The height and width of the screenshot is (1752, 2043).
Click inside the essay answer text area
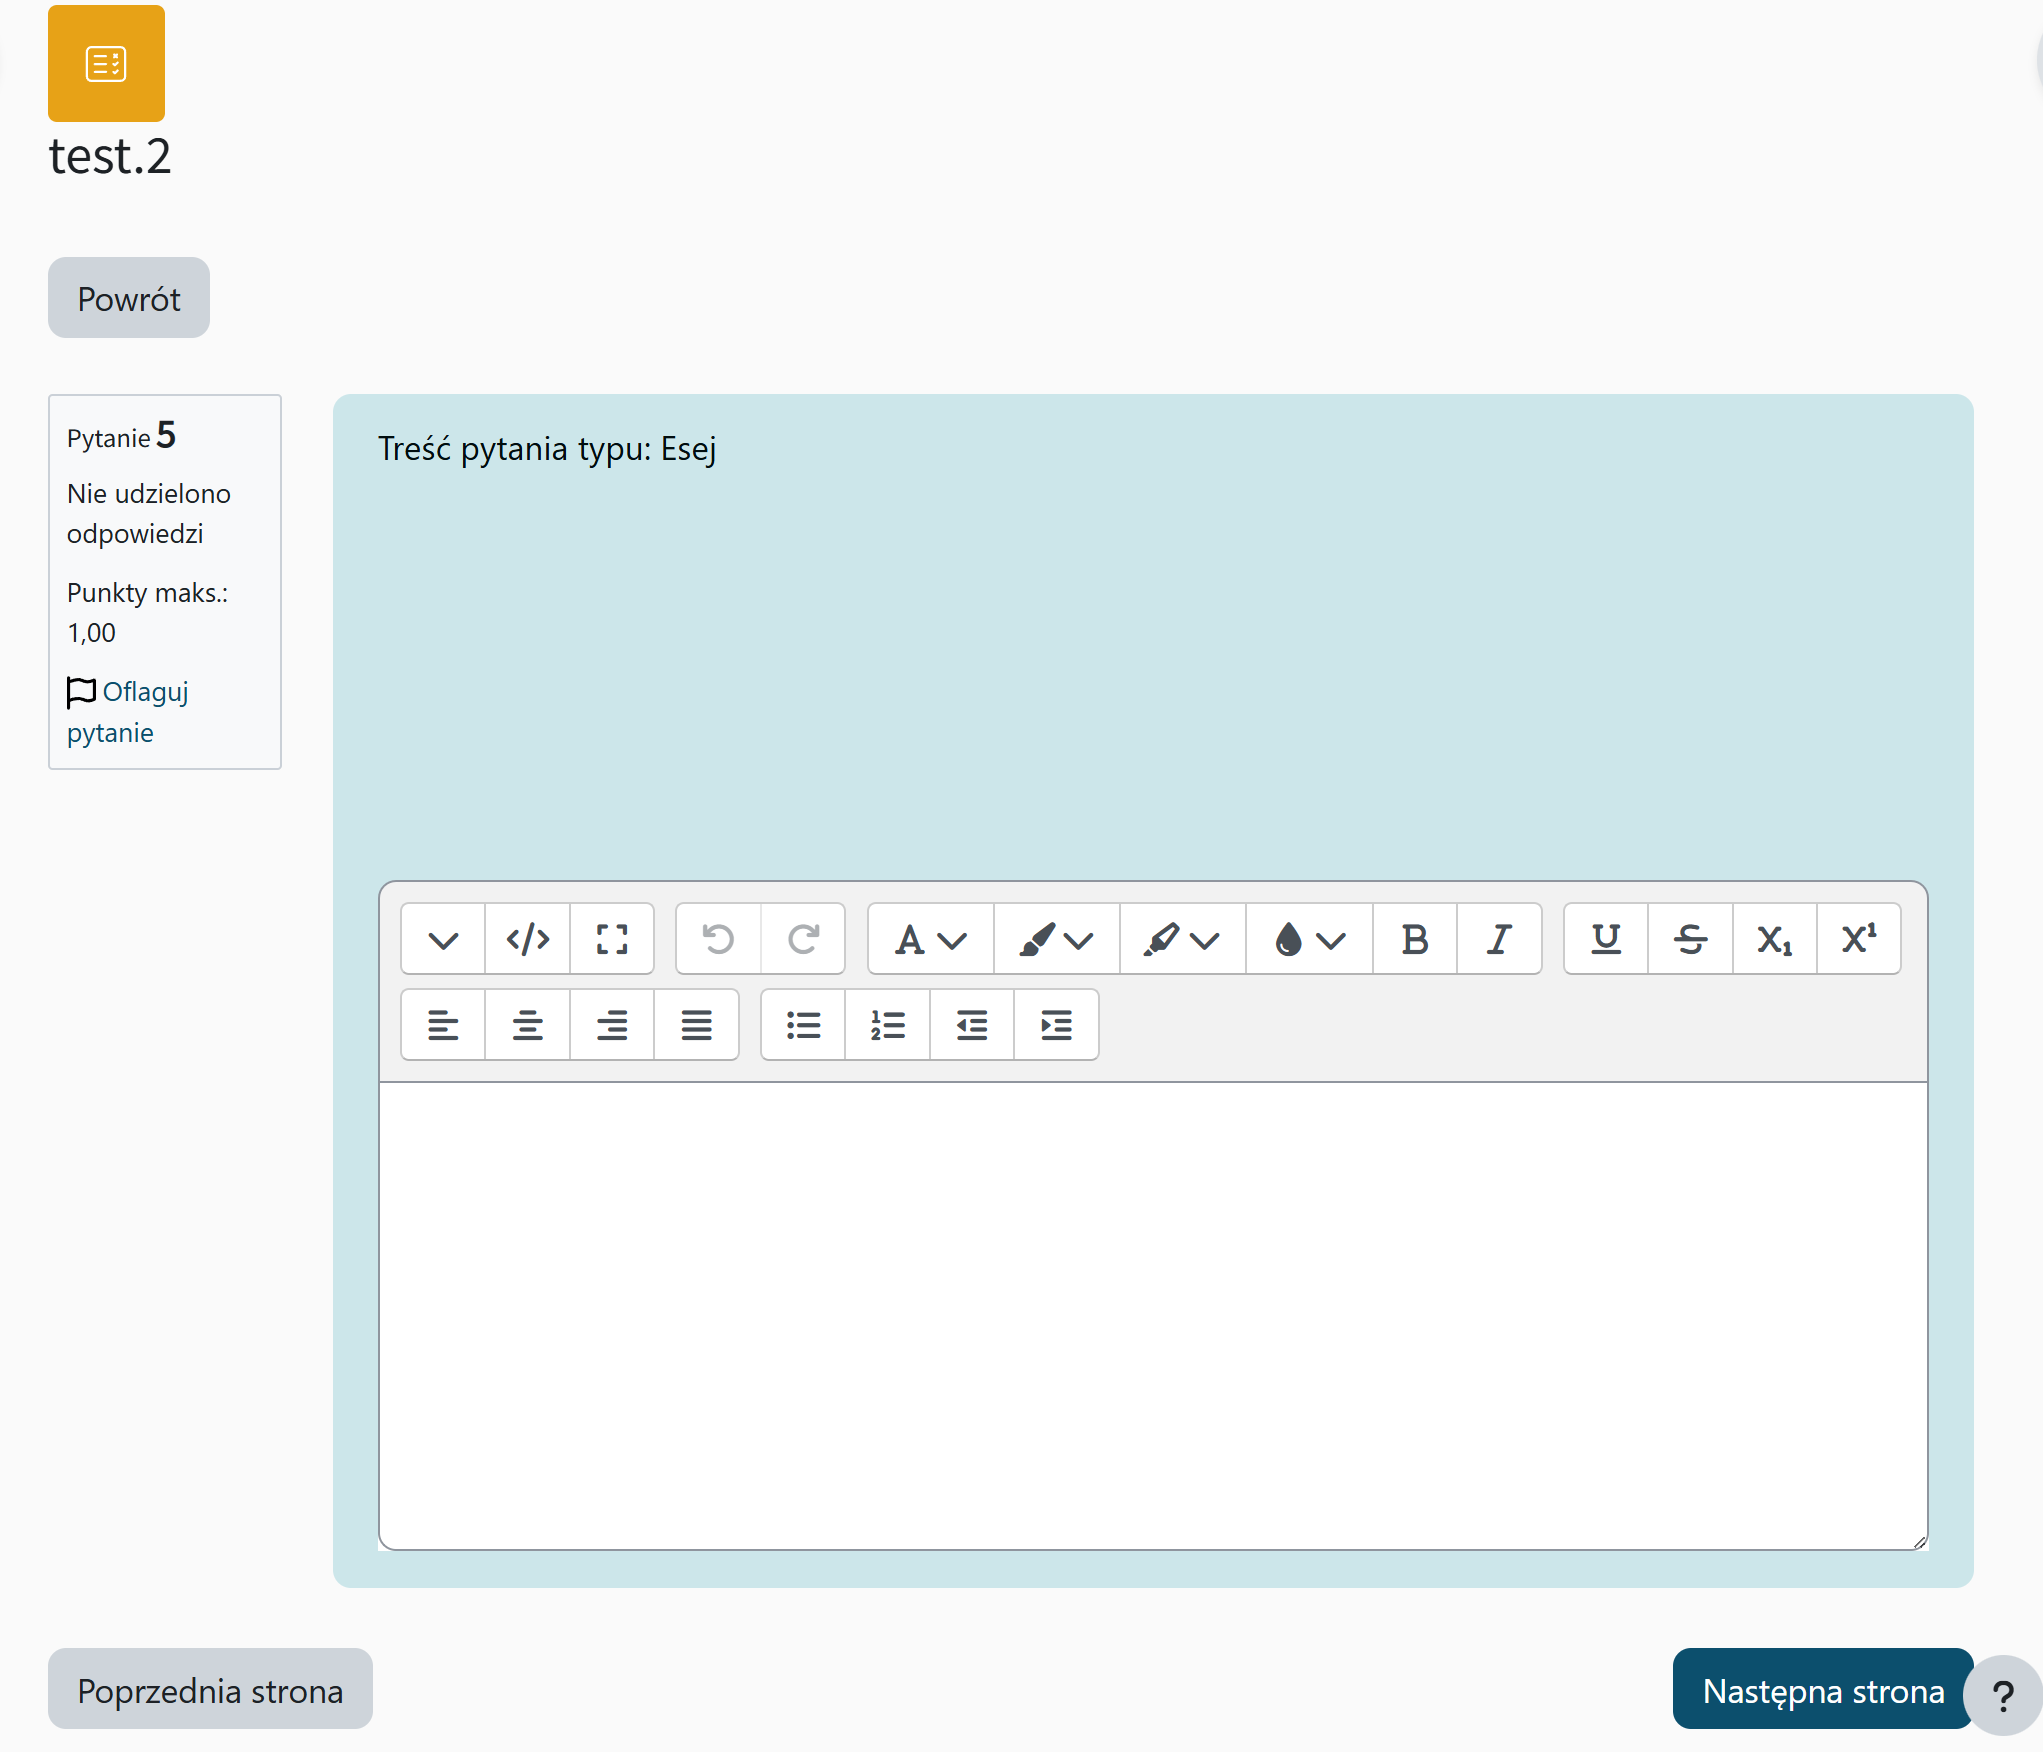click(x=1152, y=1314)
